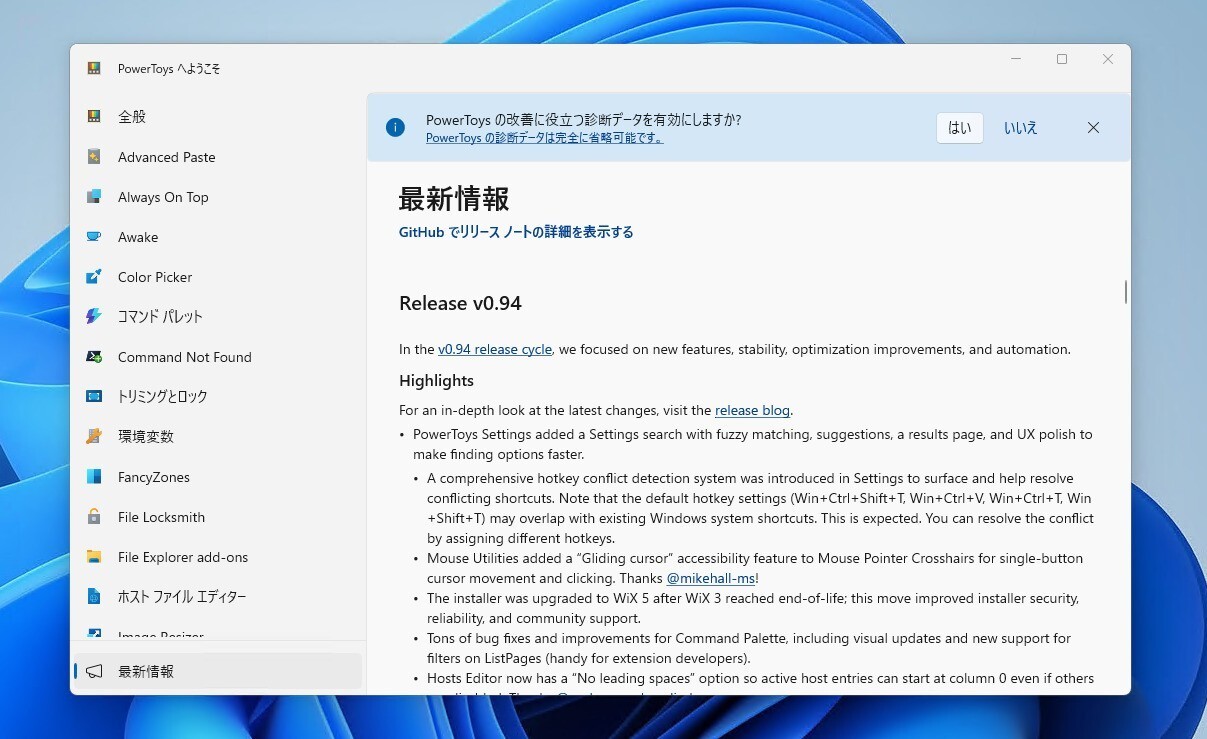Open the @mikehall-ms profile link

point(711,578)
